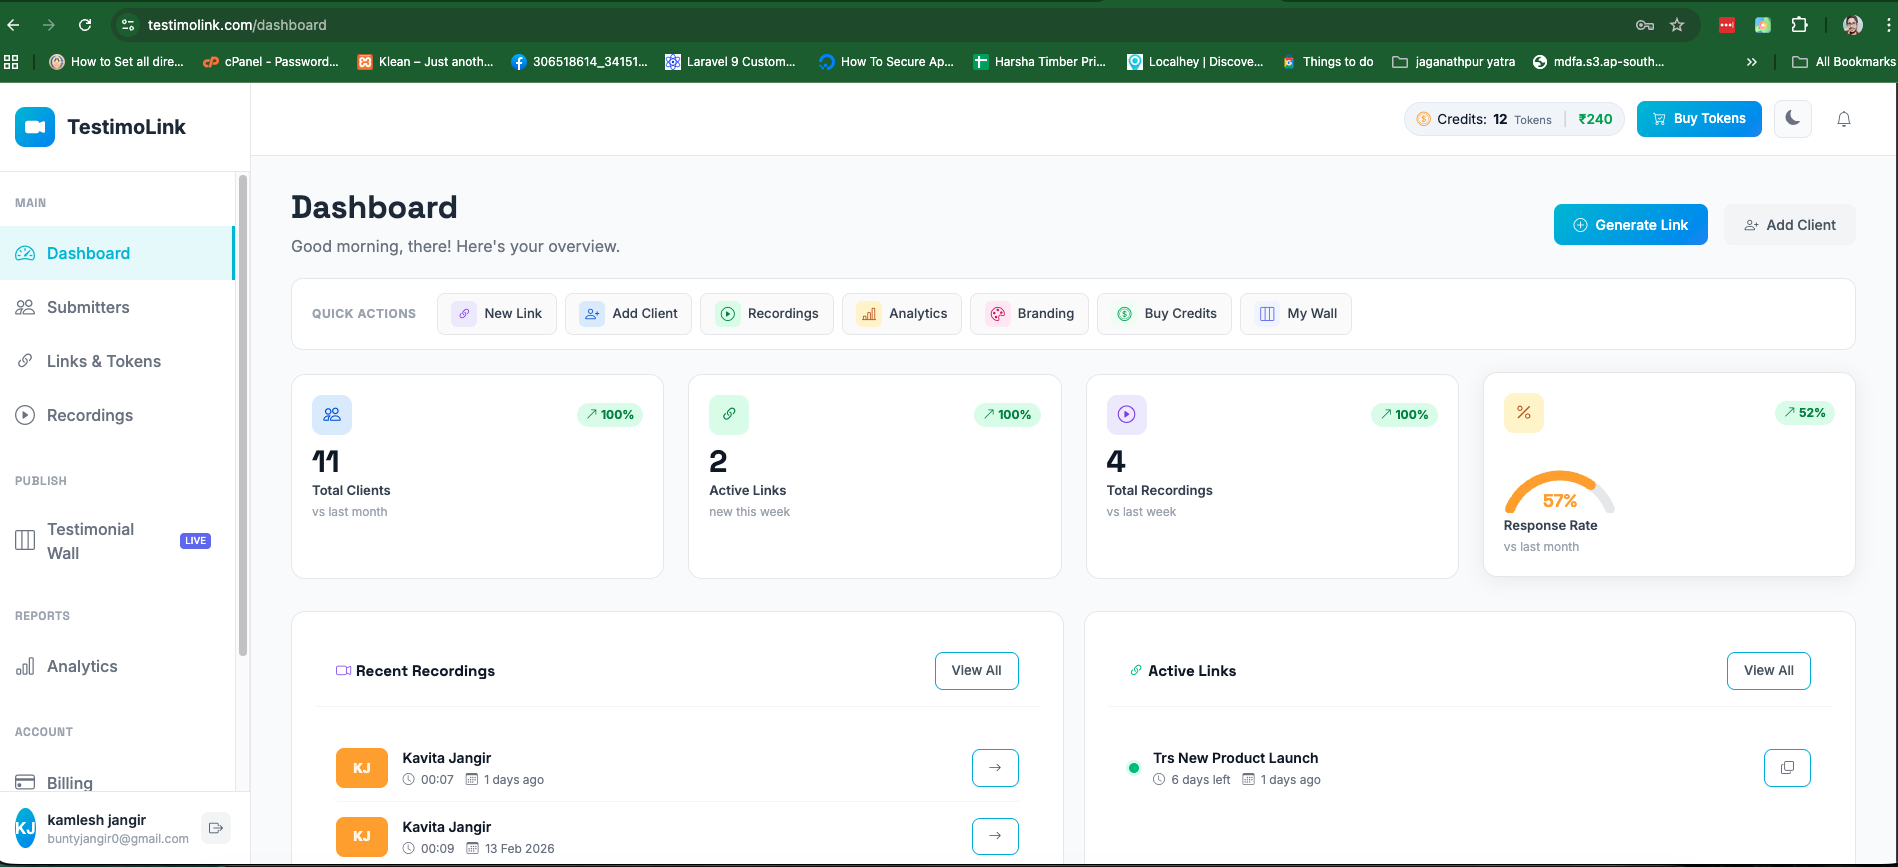Open Recordings in the sidebar
The image size is (1898, 867).
point(116,415)
